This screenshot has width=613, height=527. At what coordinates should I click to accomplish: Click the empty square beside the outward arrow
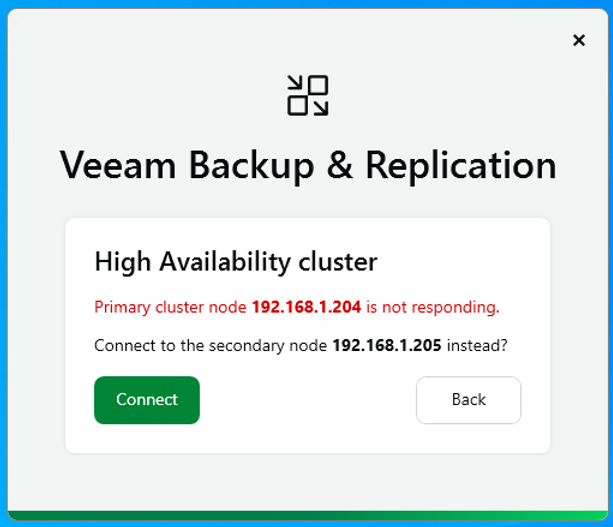[x=298, y=106]
